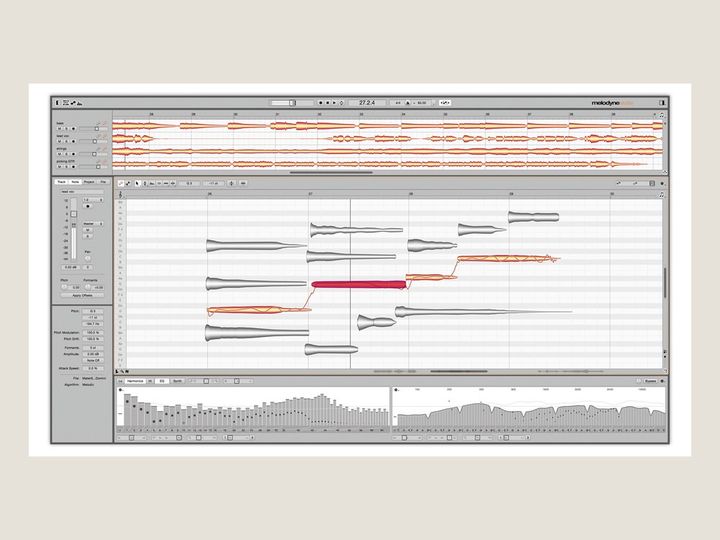
Task: Toggle cycle mode button in transport
Action: pos(341,103)
